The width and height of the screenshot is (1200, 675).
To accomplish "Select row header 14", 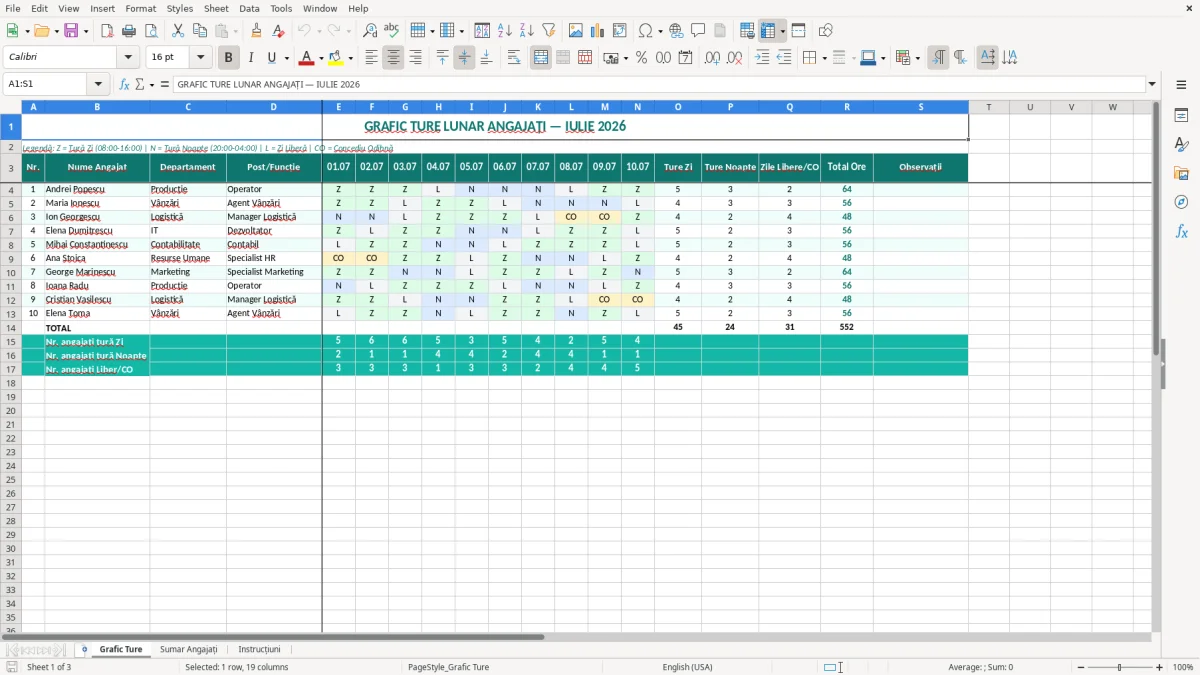I will tap(11, 328).
